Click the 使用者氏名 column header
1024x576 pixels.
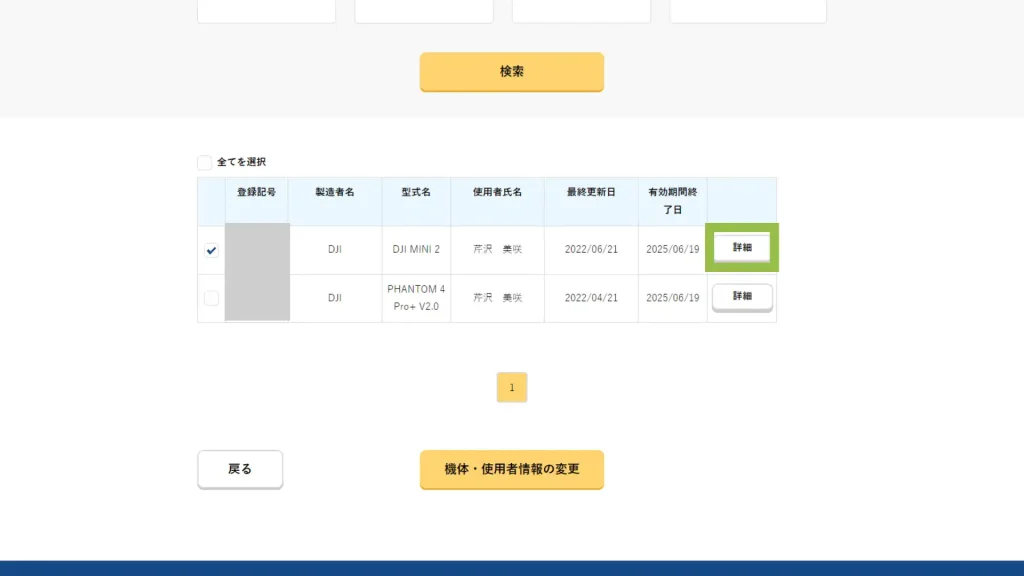497,192
